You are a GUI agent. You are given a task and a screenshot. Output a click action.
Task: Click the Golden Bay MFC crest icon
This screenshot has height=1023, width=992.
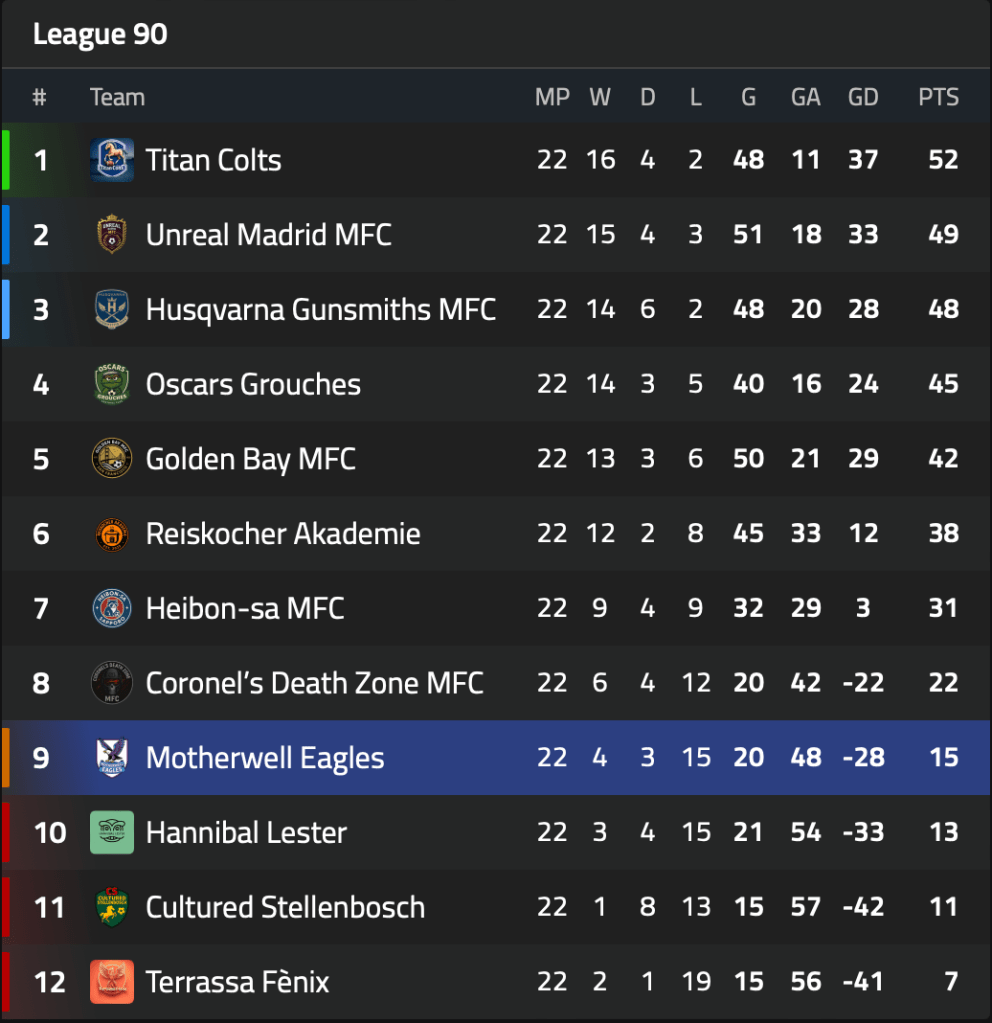(112, 459)
